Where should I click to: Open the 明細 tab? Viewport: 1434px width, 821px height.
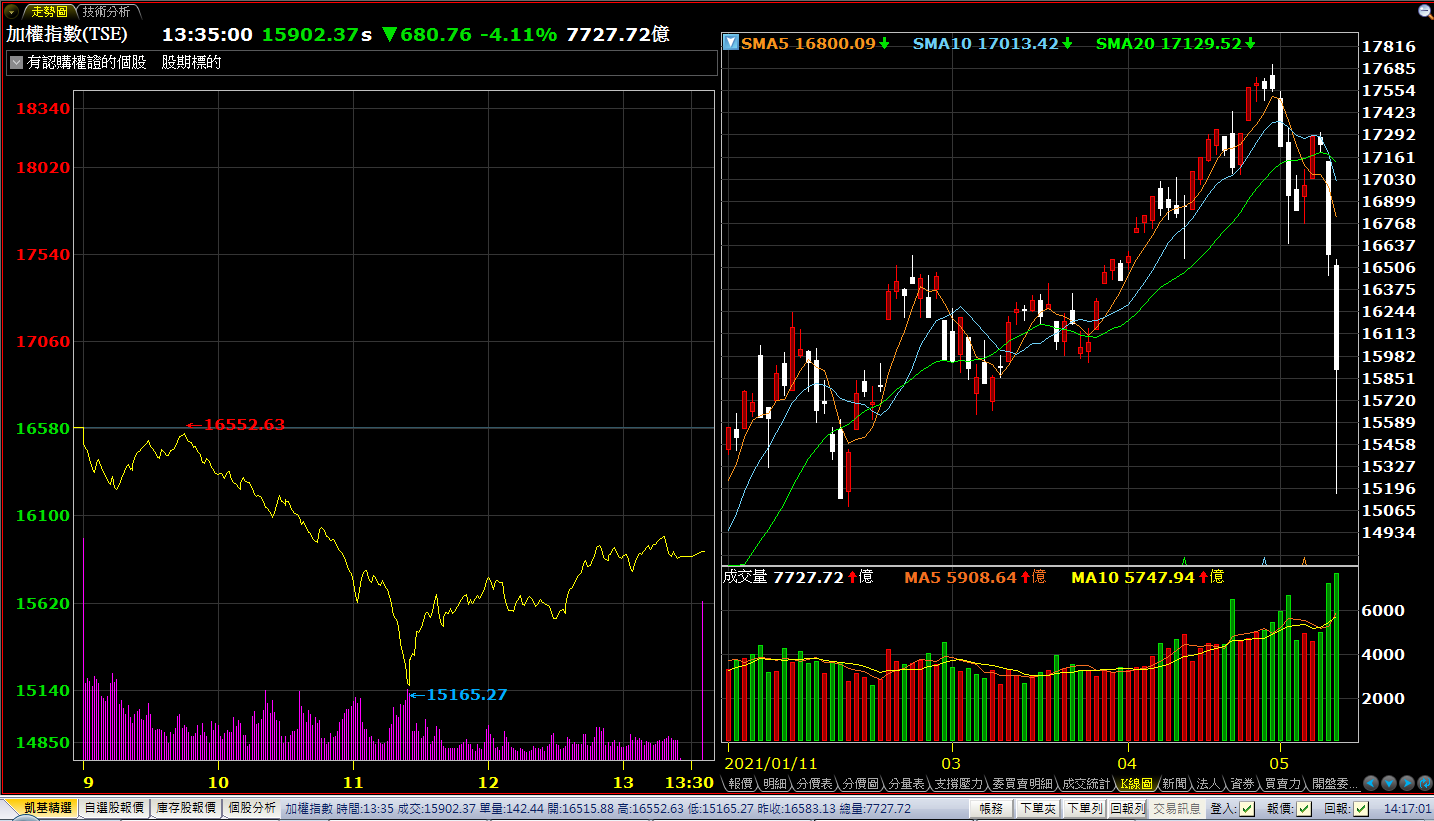[775, 784]
